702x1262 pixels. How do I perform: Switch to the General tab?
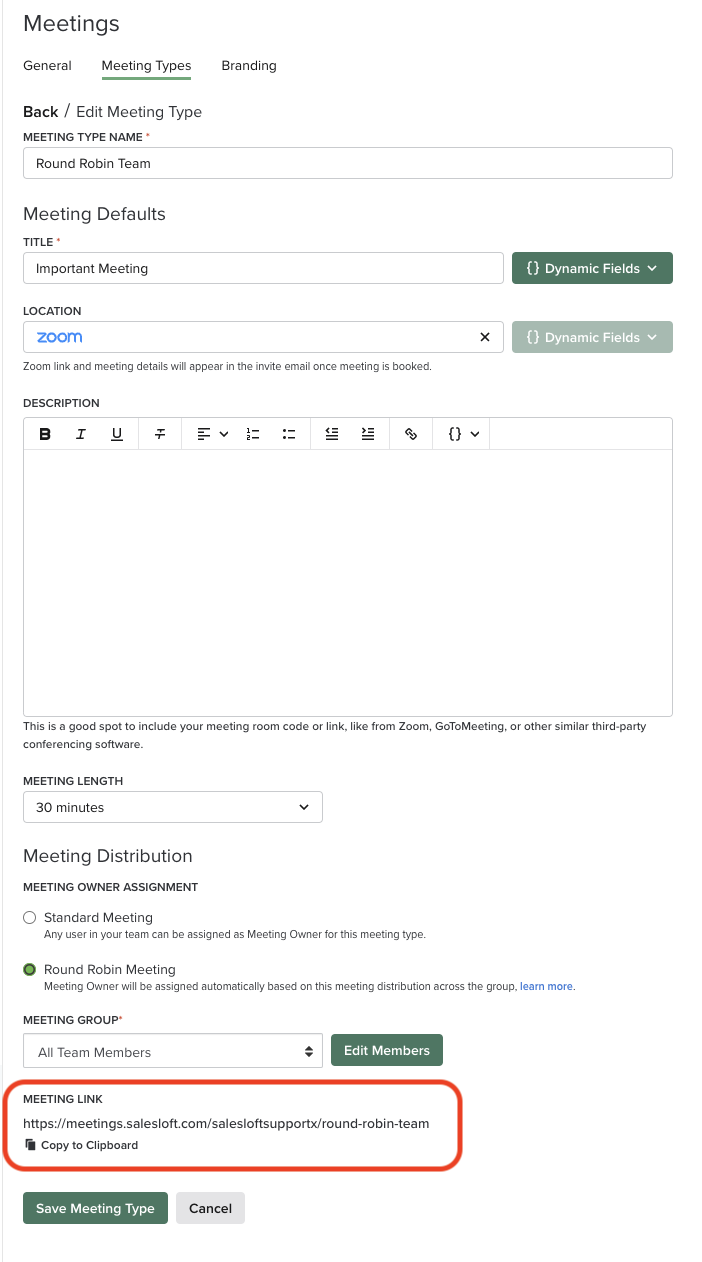(x=47, y=66)
